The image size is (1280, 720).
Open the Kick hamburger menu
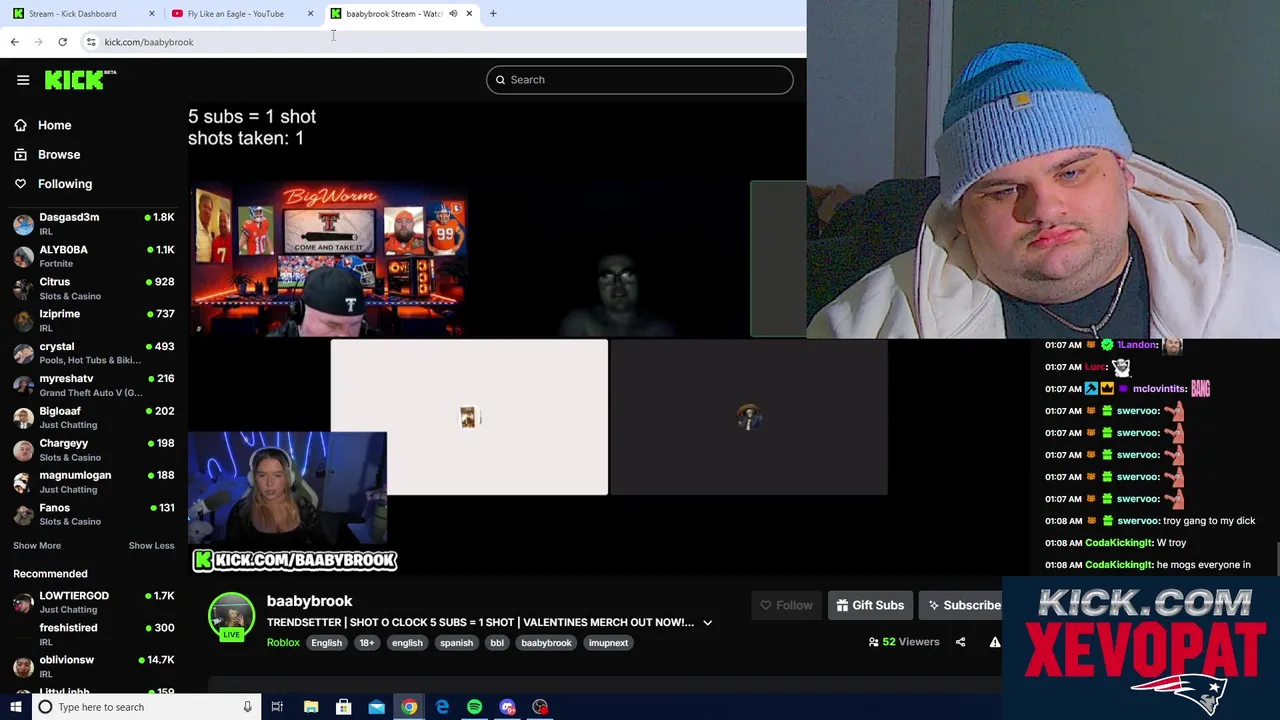coord(23,80)
